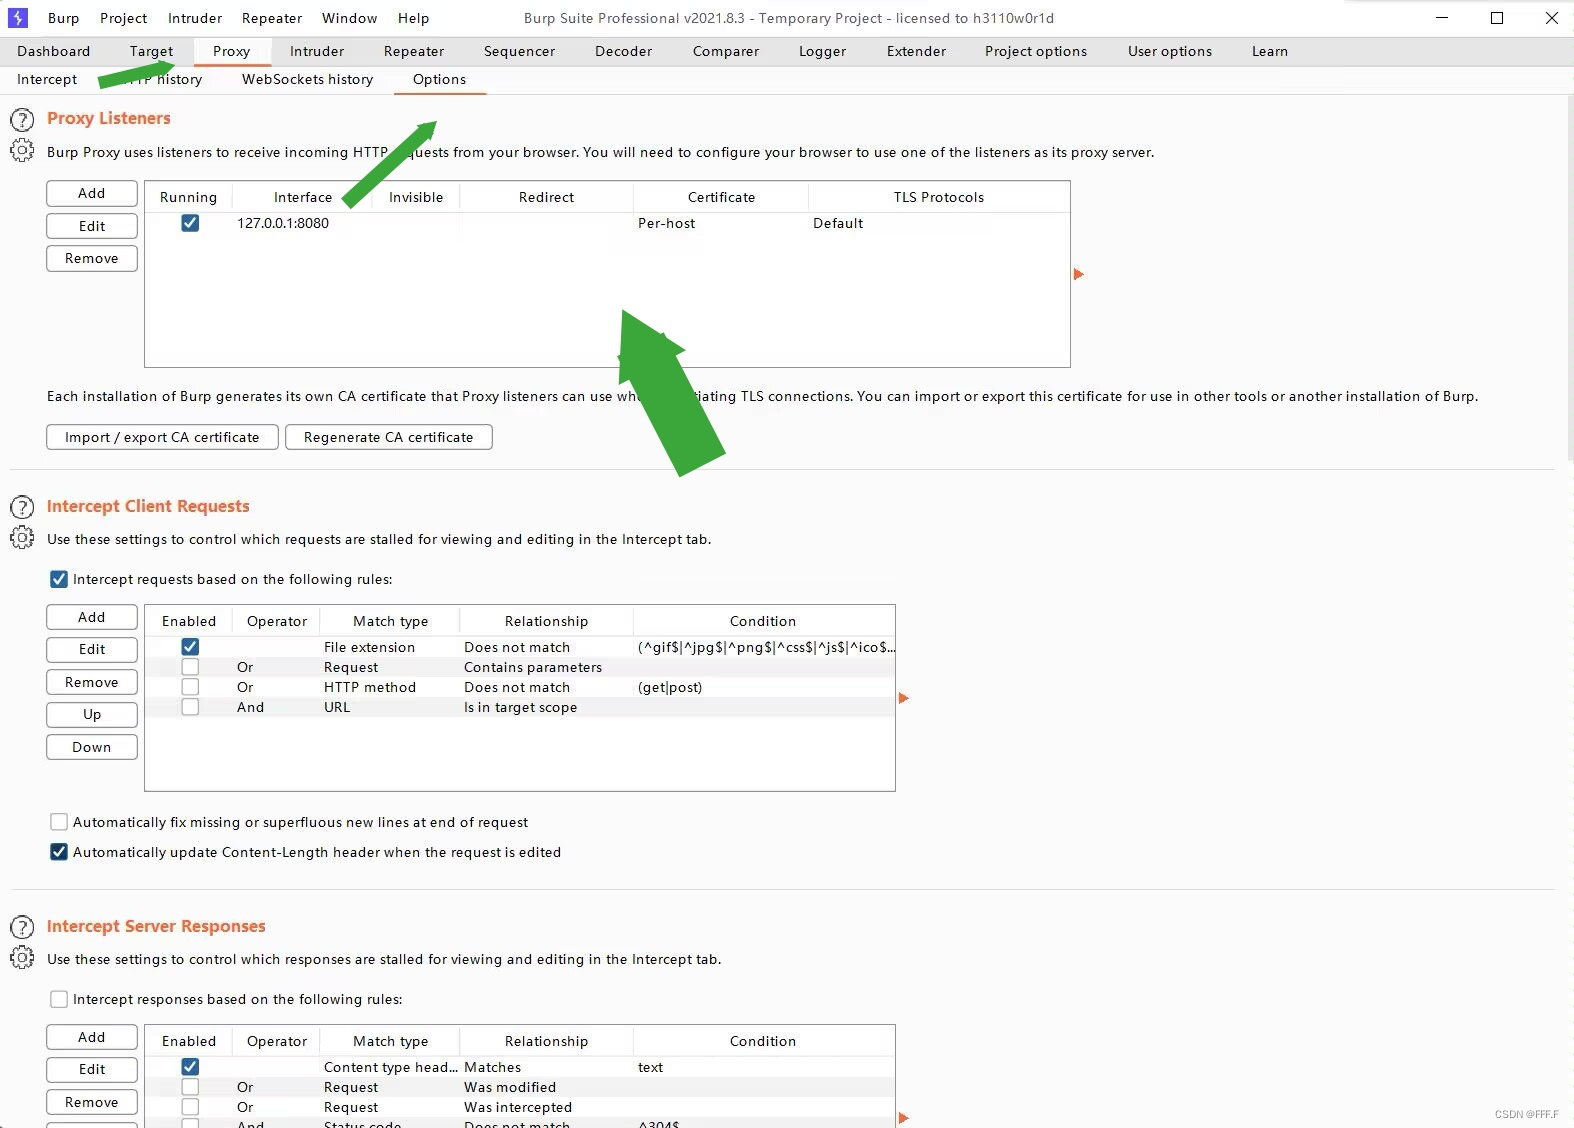This screenshot has height=1128, width=1574.
Task: Switch to the Decoder tab
Action: click(x=623, y=51)
